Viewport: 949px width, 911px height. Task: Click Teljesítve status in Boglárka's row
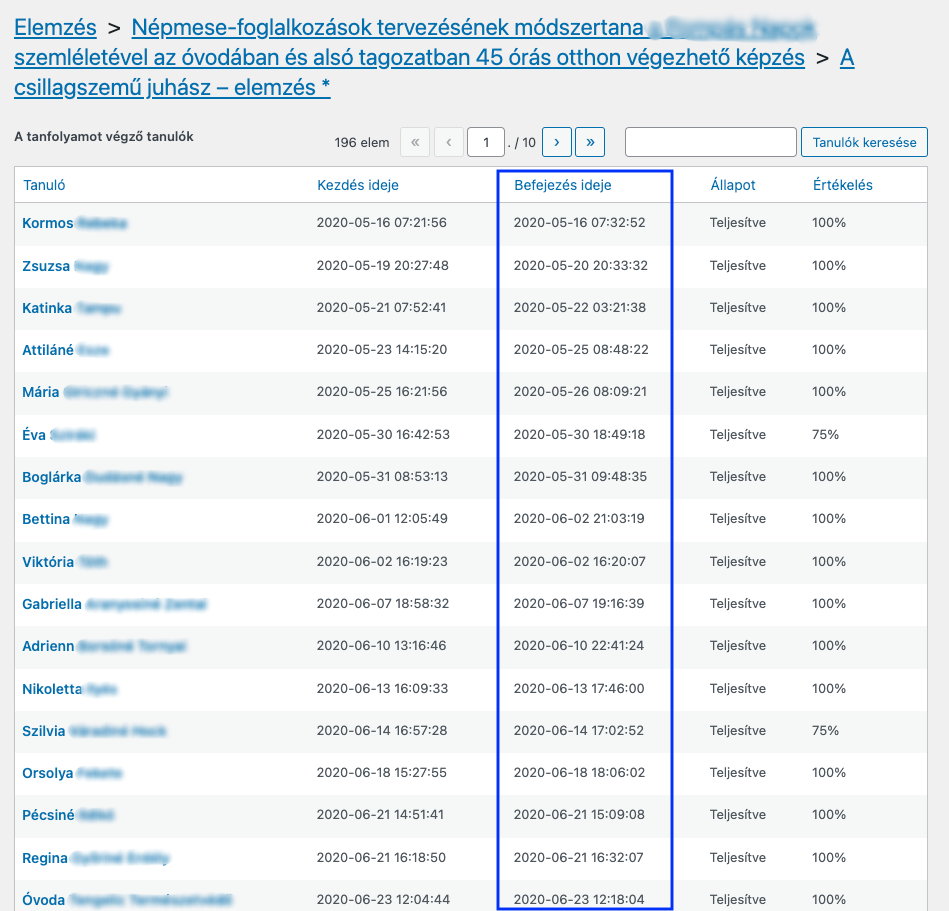pyautogui.click(x=738, y=477)
